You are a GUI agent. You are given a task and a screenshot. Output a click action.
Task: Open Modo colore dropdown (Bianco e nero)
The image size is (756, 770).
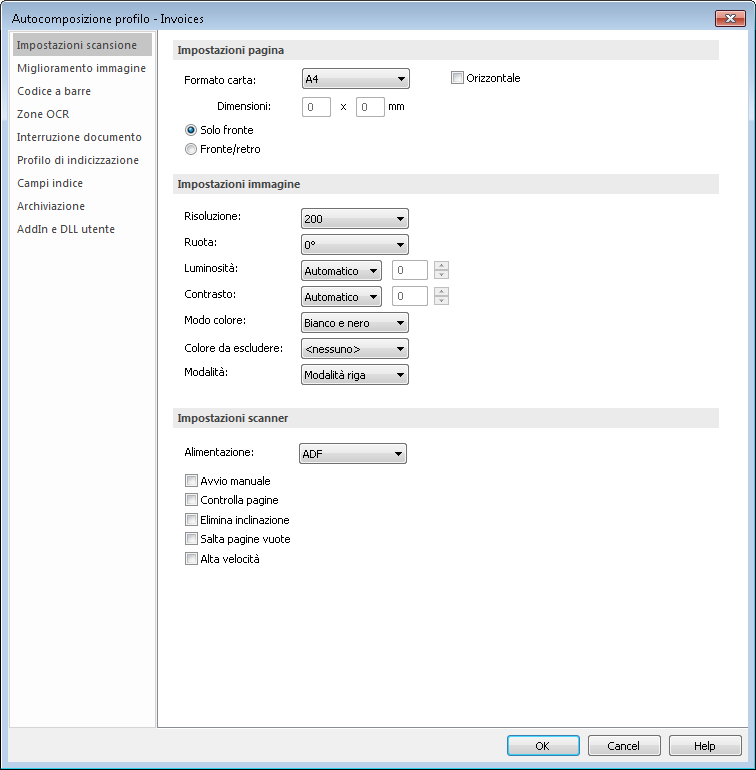[355, 323]
